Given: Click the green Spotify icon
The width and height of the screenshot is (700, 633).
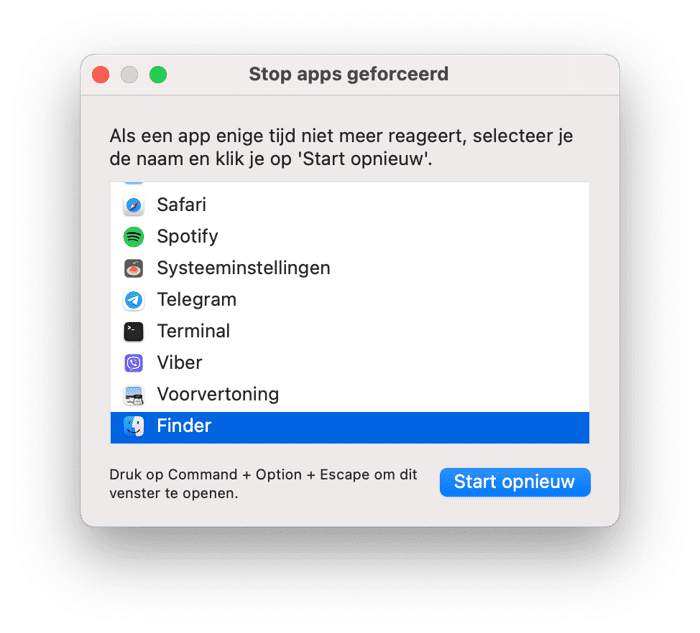Looking at the screenshot, I should [133, 237].
